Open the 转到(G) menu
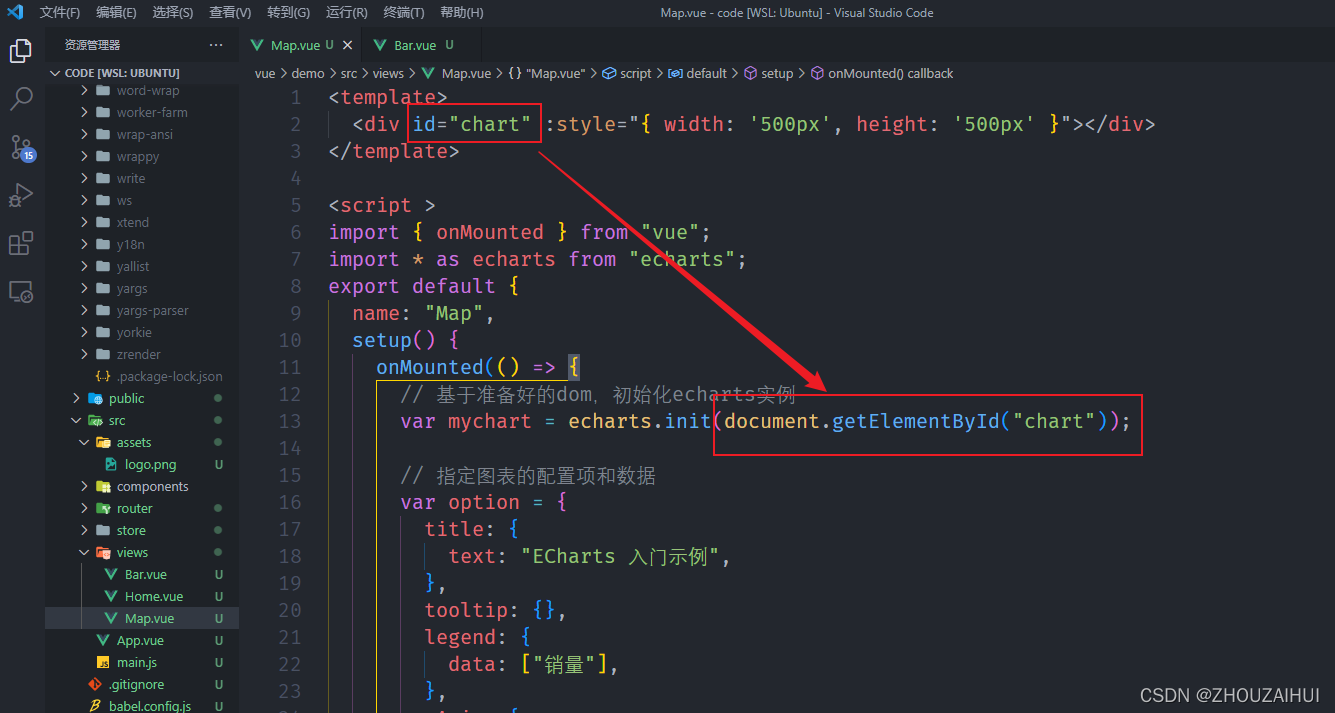This screenshot has height=713, width=1335. click(289, 12)
